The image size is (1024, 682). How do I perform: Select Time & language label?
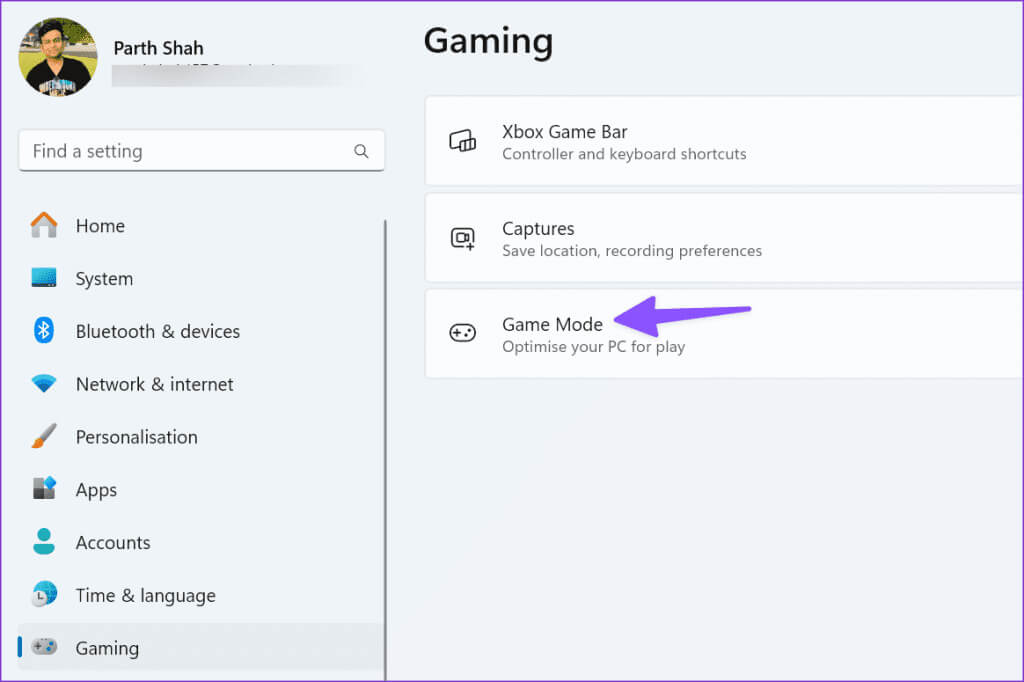[x=146, y=596]
